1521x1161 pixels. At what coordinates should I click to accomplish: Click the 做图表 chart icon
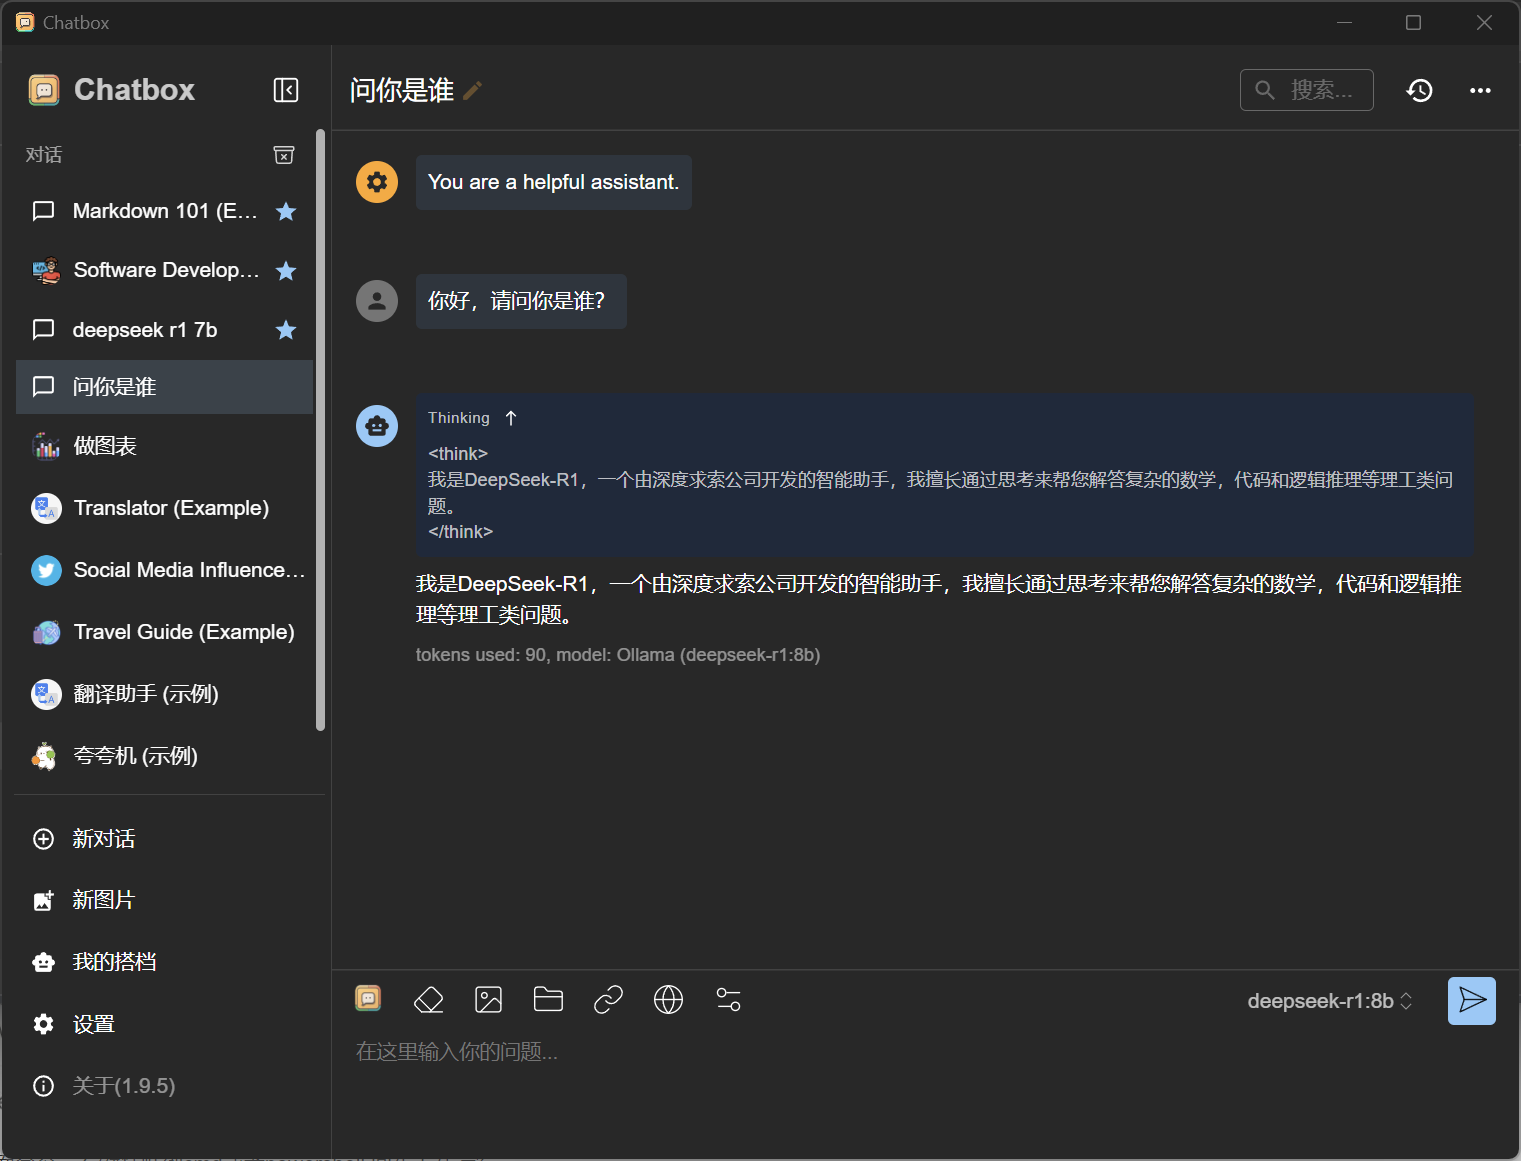47,446
